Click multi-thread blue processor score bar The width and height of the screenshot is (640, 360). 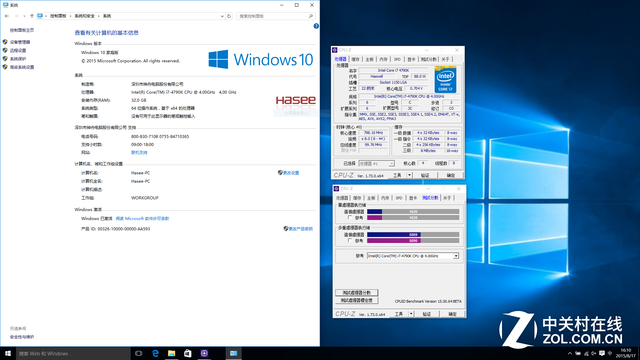tap(413, 235)
